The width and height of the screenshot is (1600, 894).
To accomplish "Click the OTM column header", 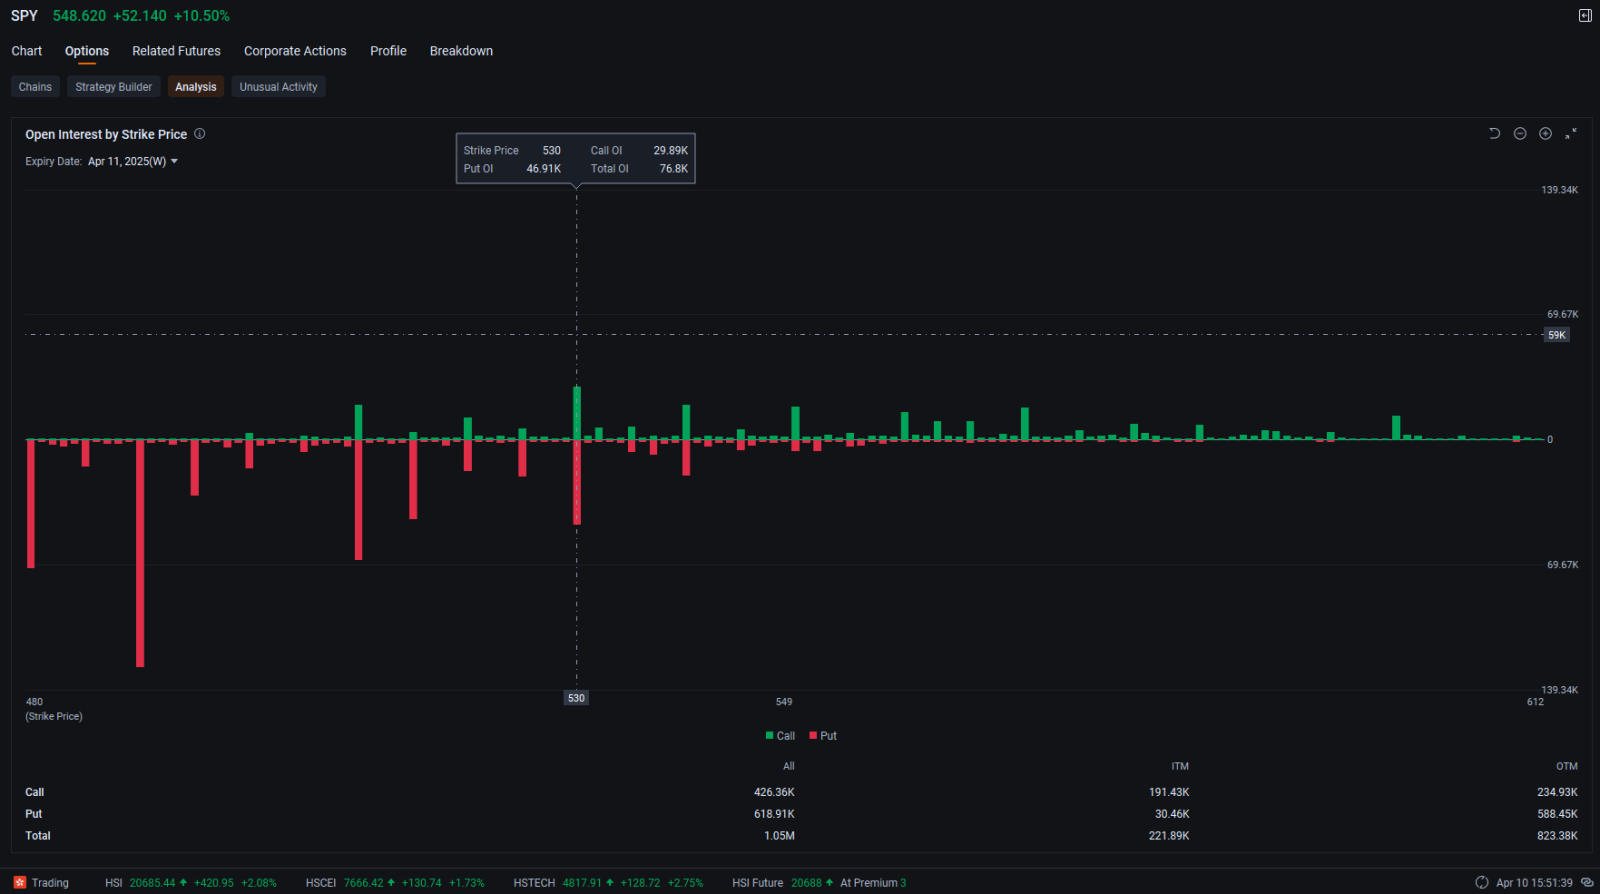I will [x=1567, y=766].
